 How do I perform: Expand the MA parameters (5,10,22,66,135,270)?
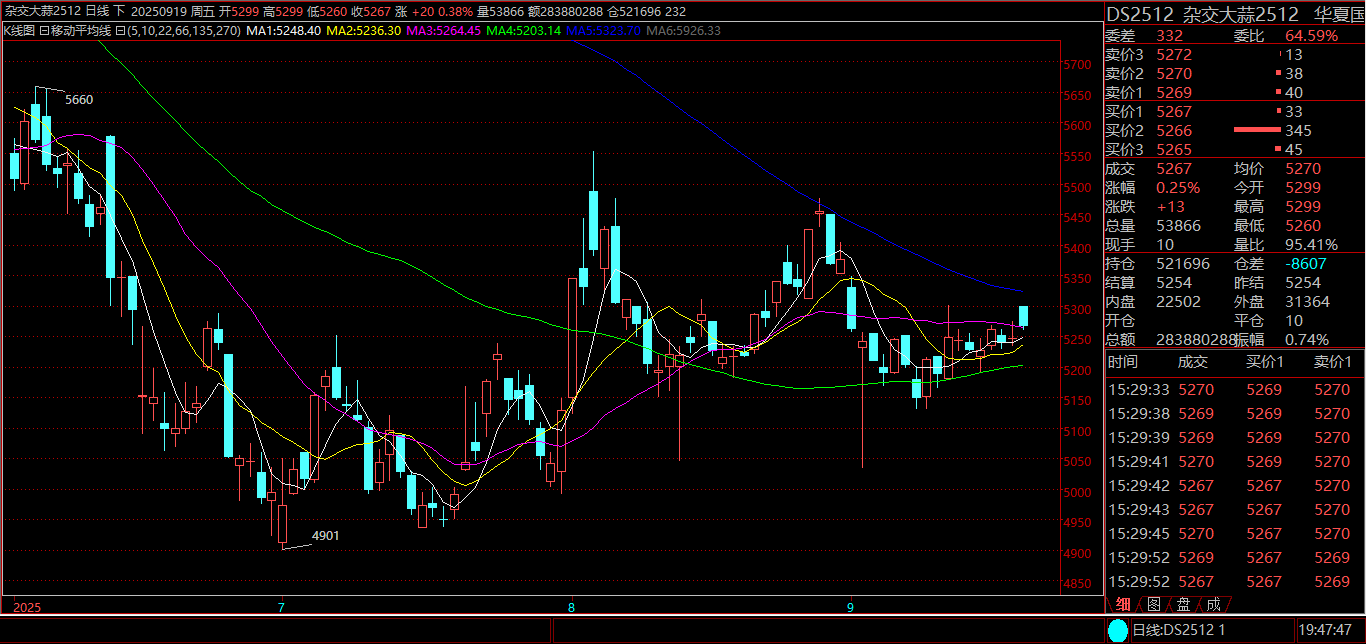click(183, 31)
